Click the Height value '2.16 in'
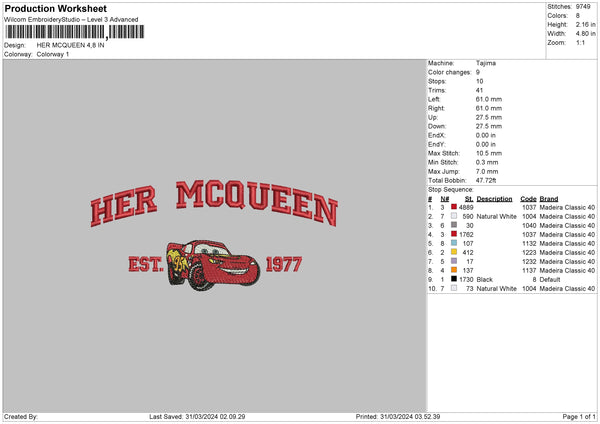 (585, 24)
